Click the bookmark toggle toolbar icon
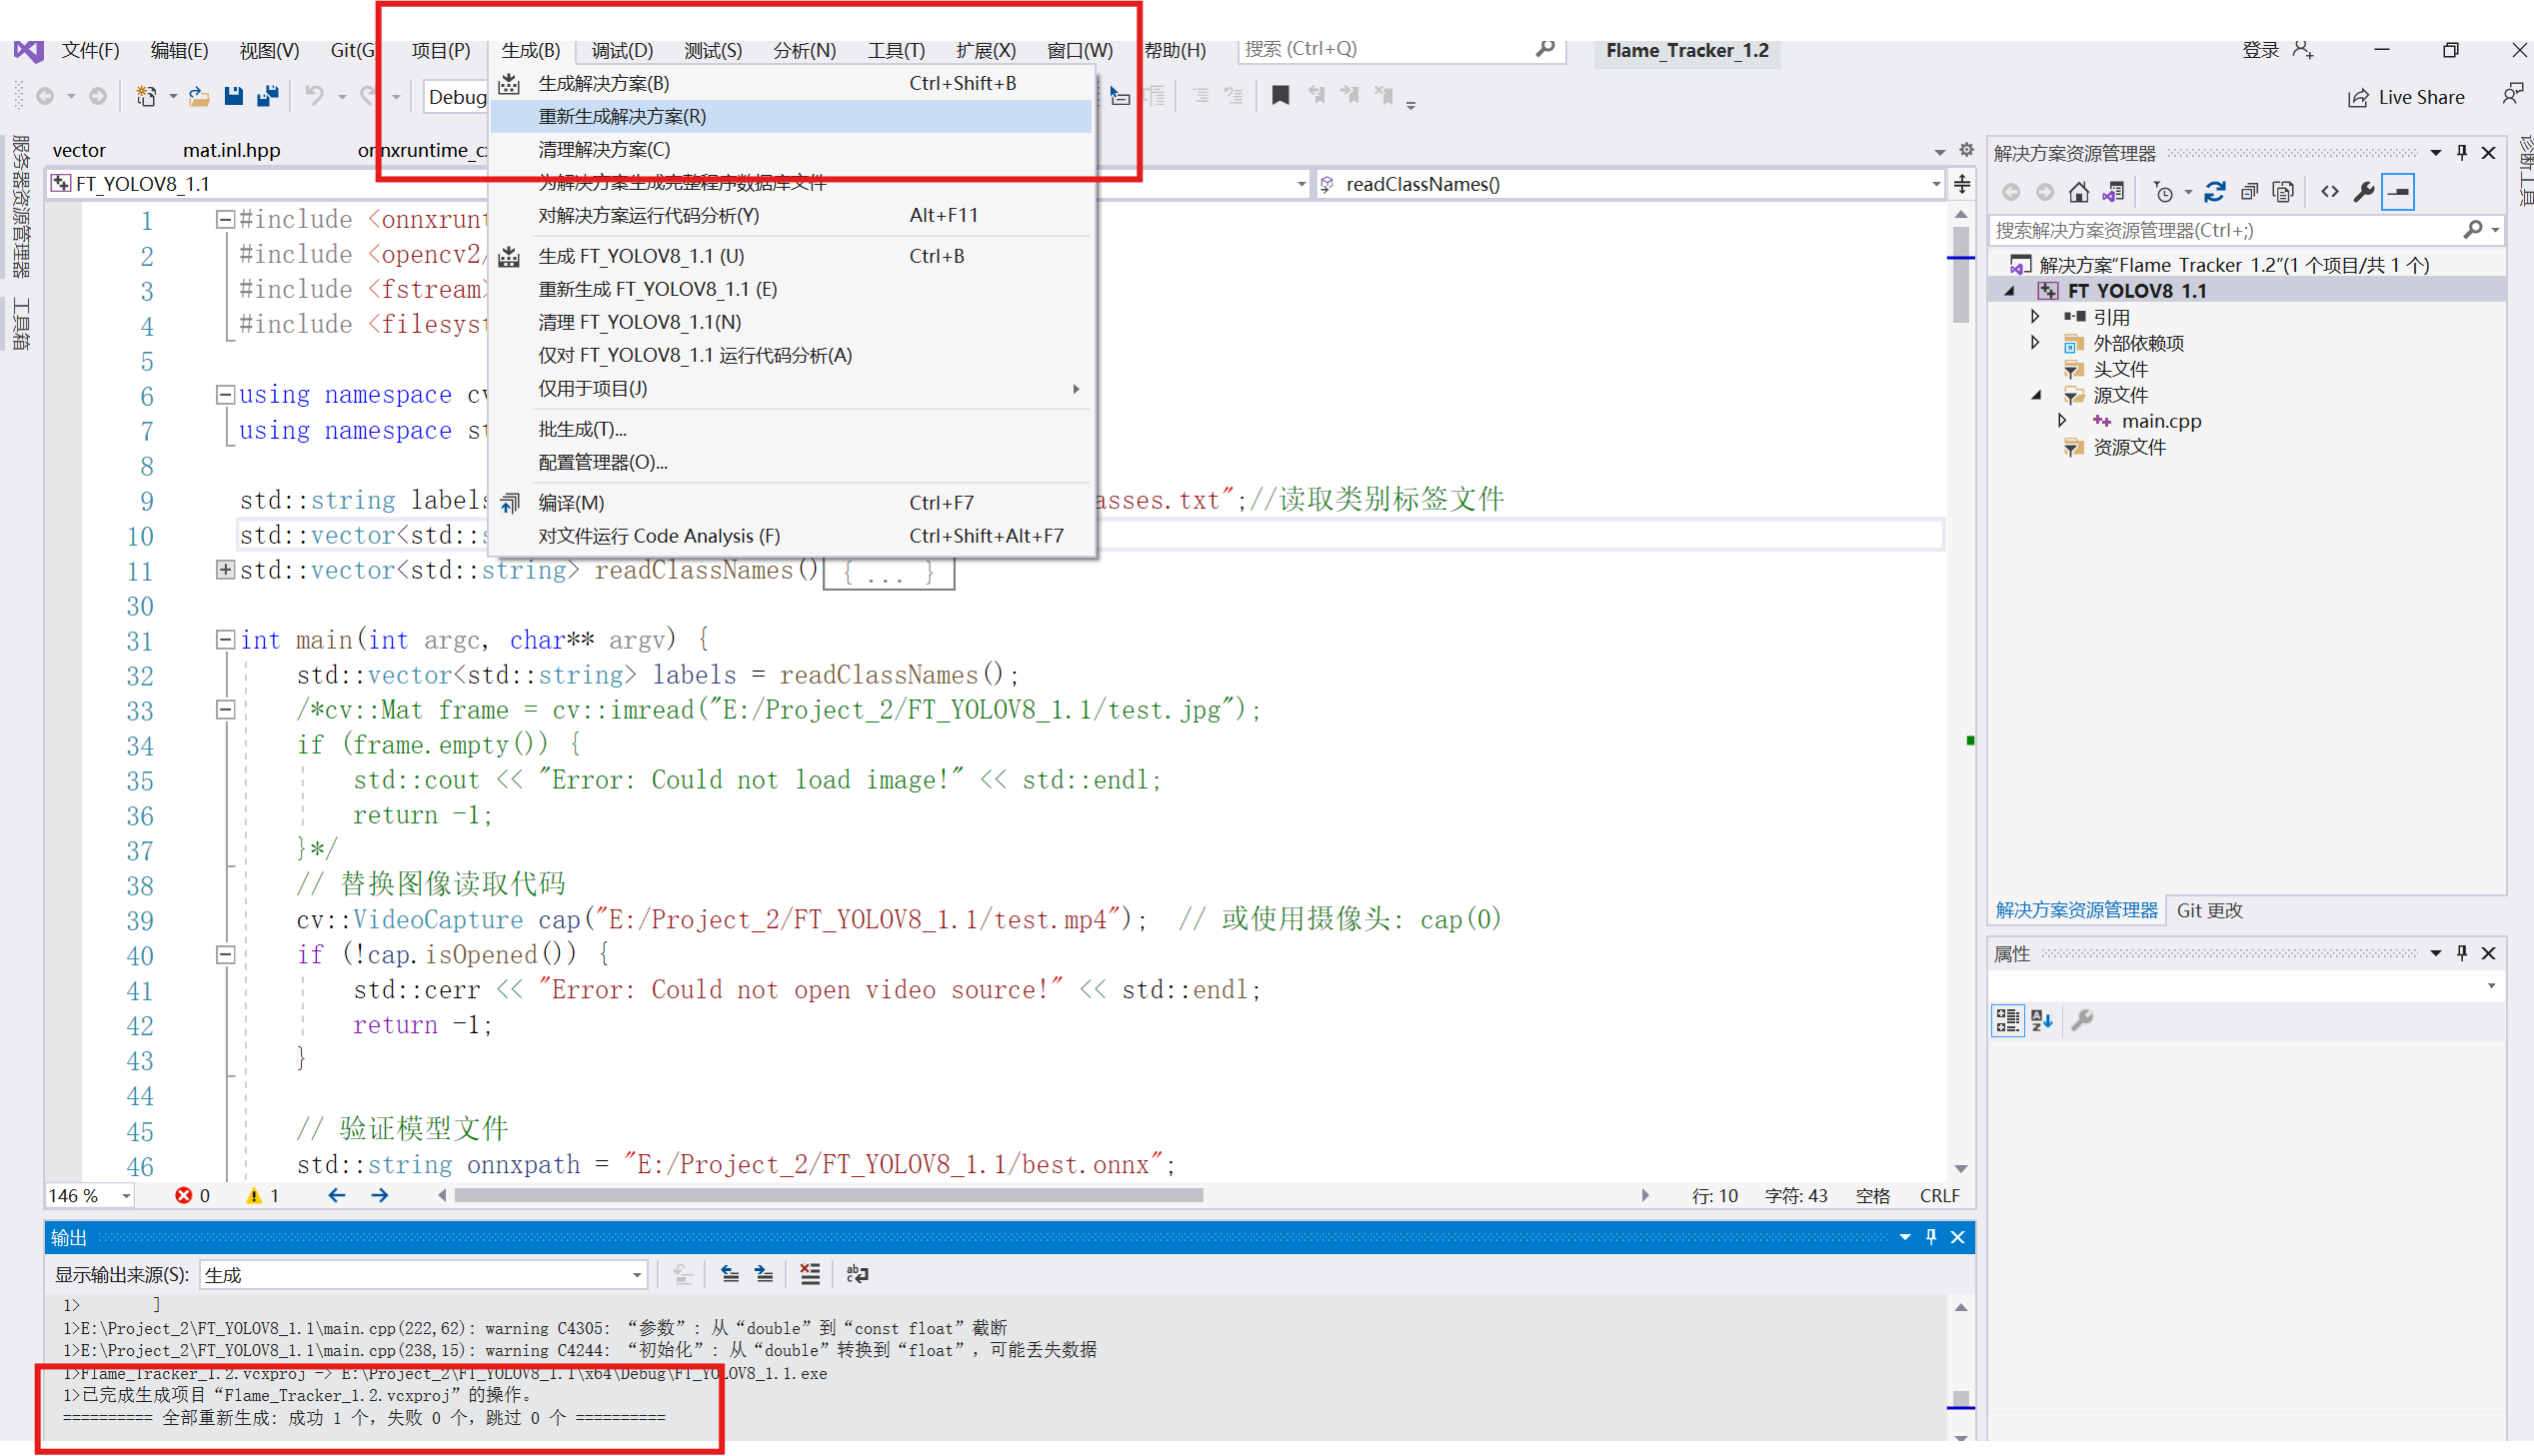This screenshot has width=2534, height=1456. click(1280, 96)
